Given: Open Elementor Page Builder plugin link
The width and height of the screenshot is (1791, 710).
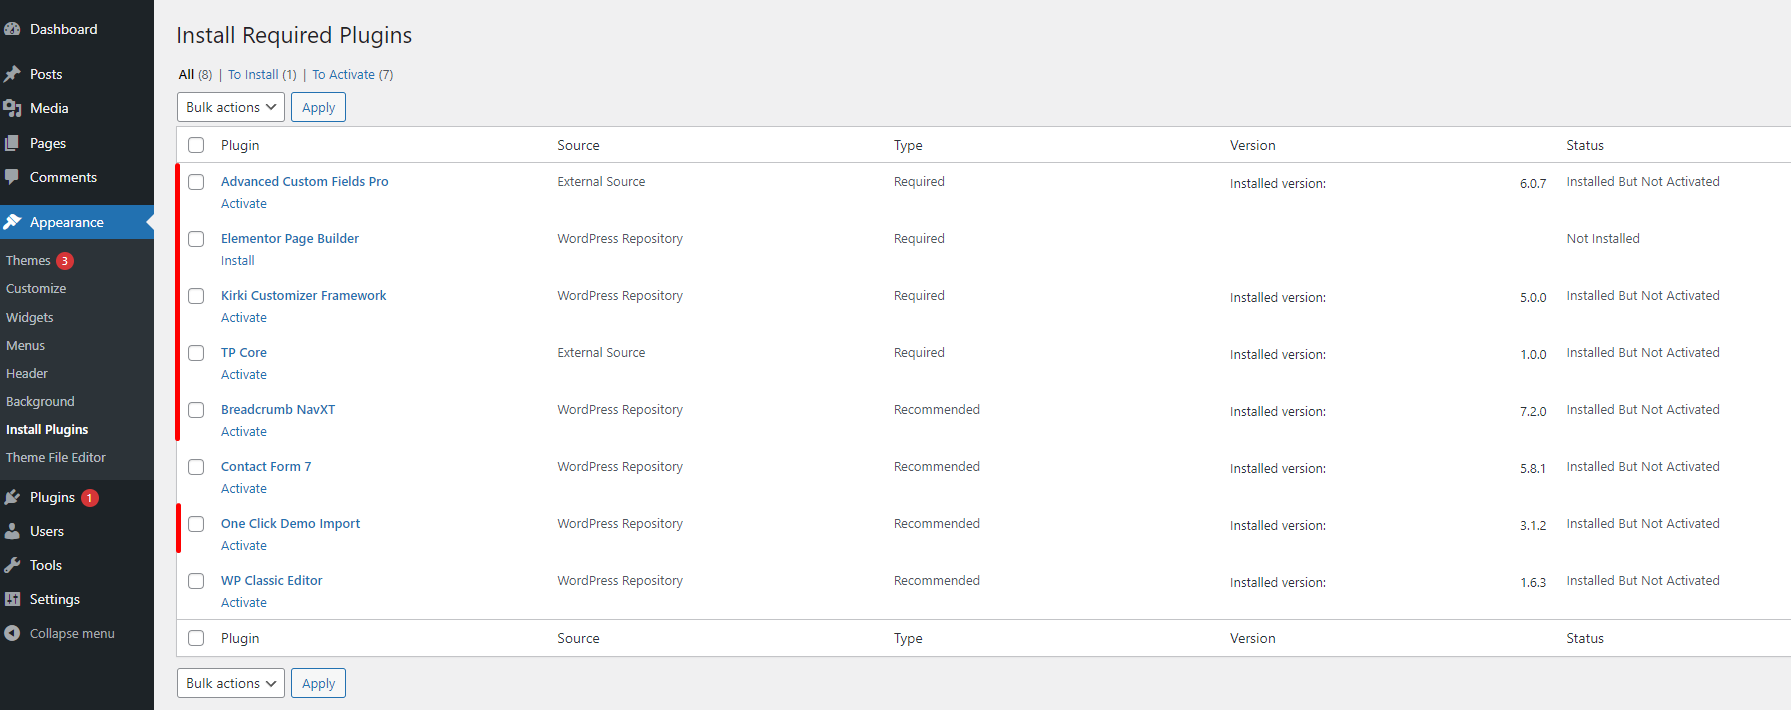Looking at the screenshot, I should click(x=290, y=238).
